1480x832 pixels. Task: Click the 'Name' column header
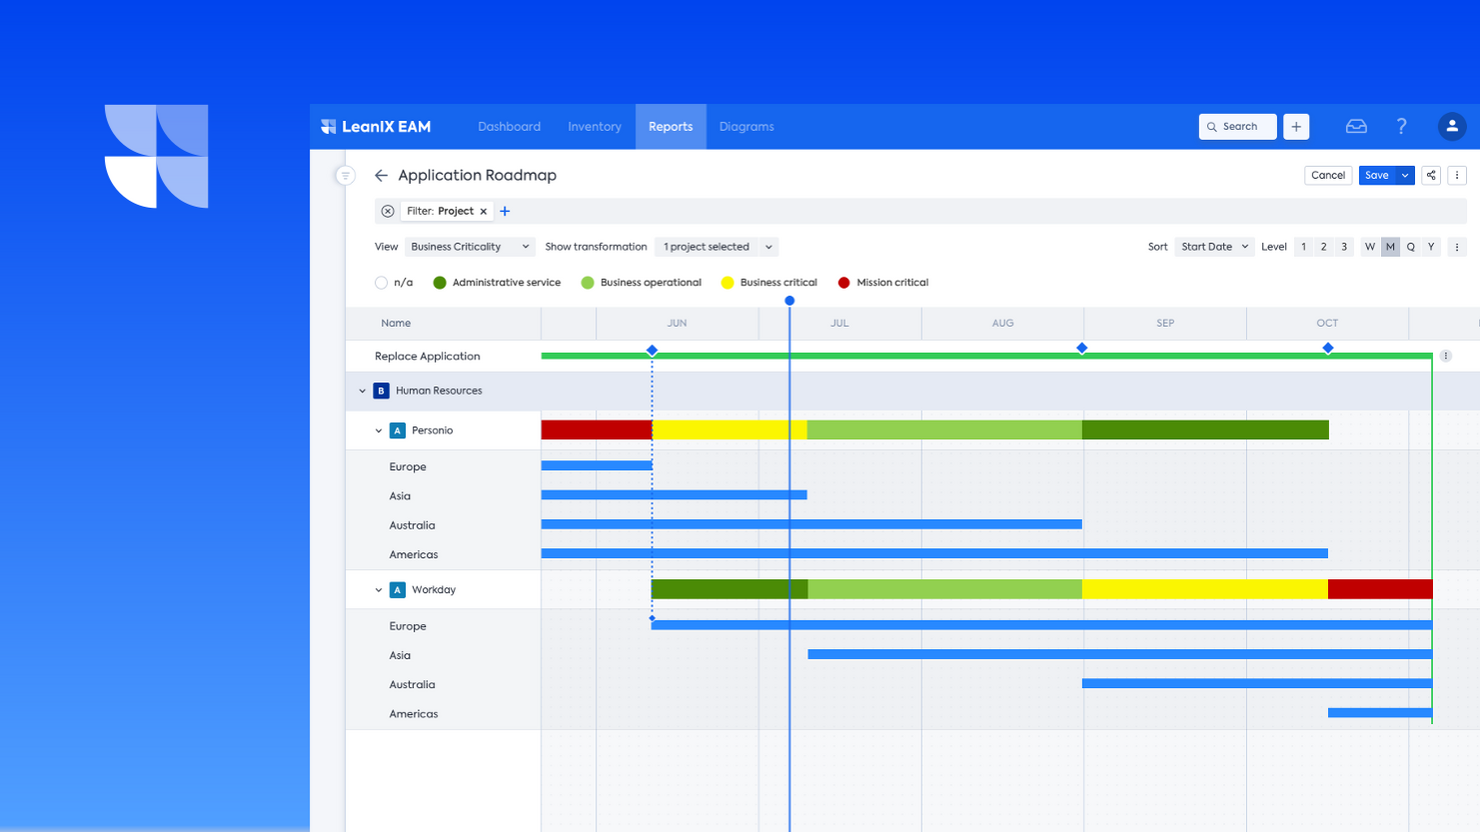396,323
